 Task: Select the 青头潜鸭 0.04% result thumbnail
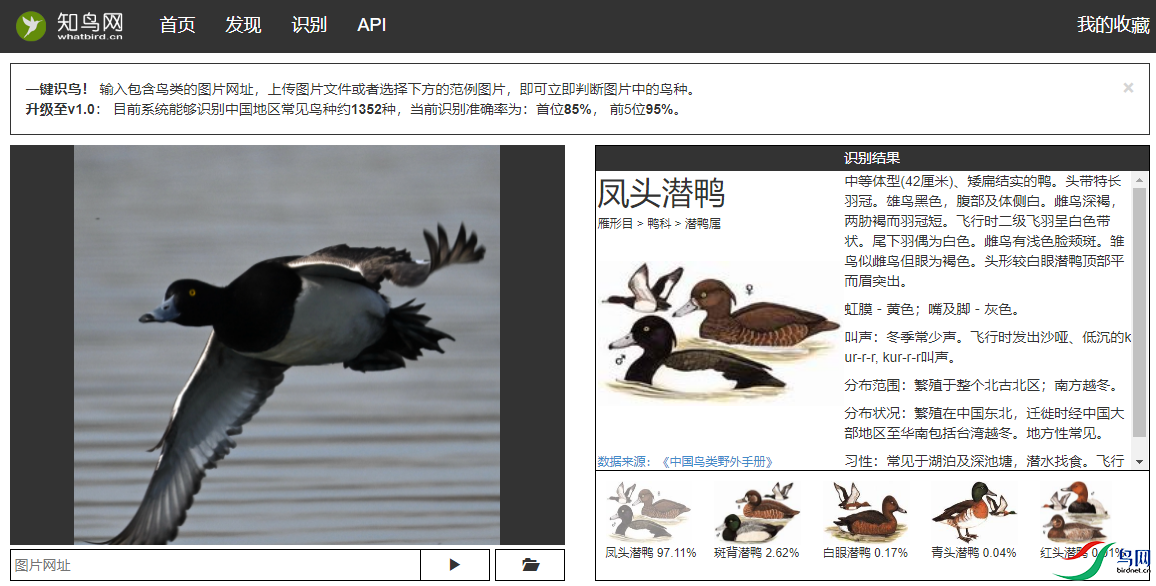(x=973, y=512)
